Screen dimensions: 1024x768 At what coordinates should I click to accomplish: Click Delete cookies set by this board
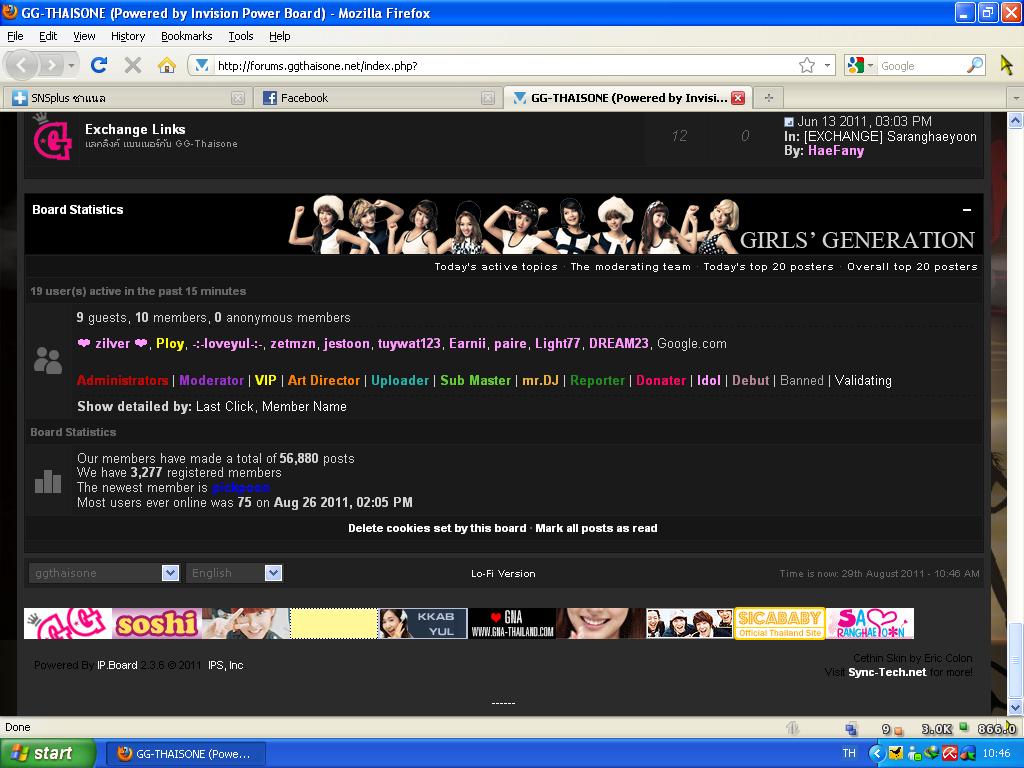pos(437,528)
